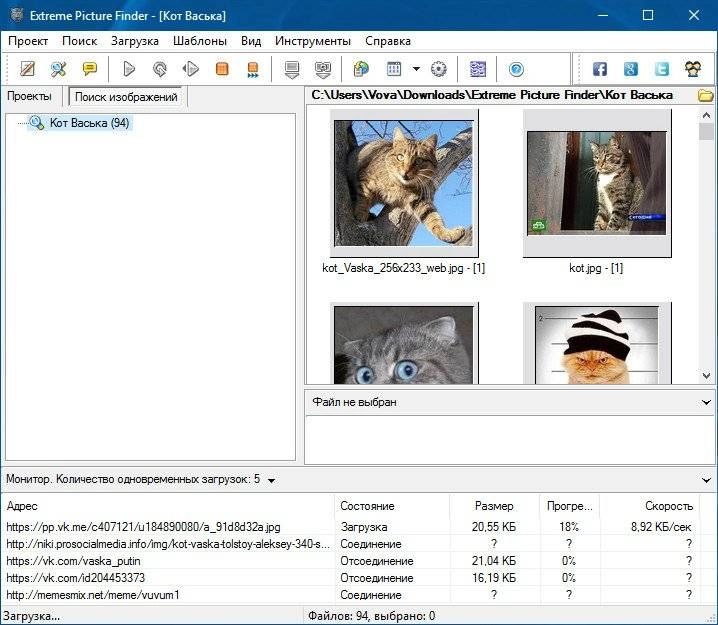This screenshot has width=718, height=625.
Task: Share via the Facebook icon
Action: coord(600,69)
